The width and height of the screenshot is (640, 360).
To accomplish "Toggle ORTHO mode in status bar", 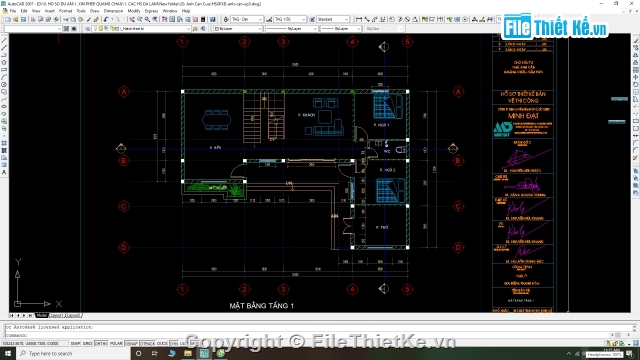I will (x=101, y=343).
